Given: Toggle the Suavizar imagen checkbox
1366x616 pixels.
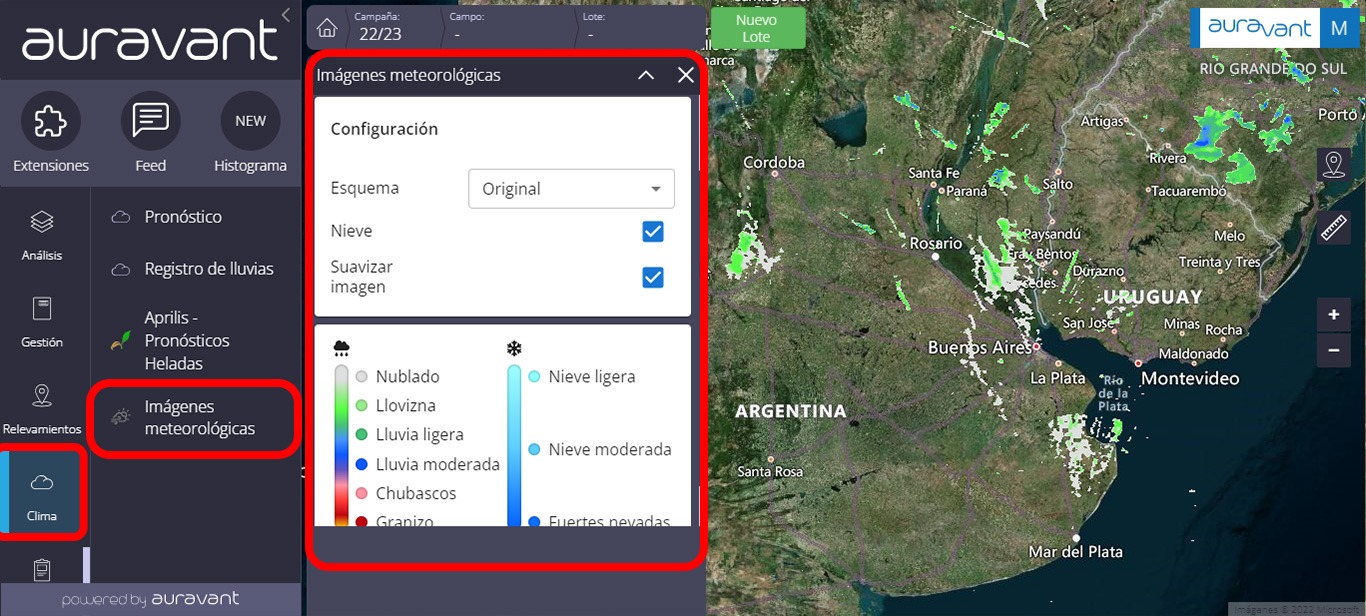Looking at the screenshot, I should coord(652,277).
